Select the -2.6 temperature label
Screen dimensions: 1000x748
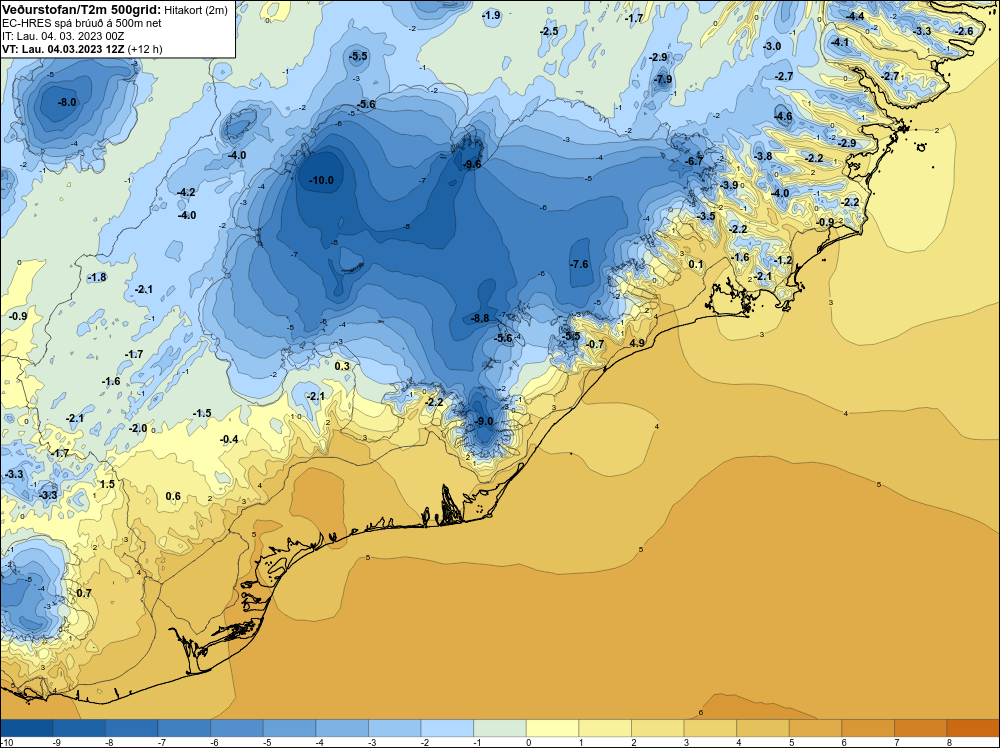(964, 31)
